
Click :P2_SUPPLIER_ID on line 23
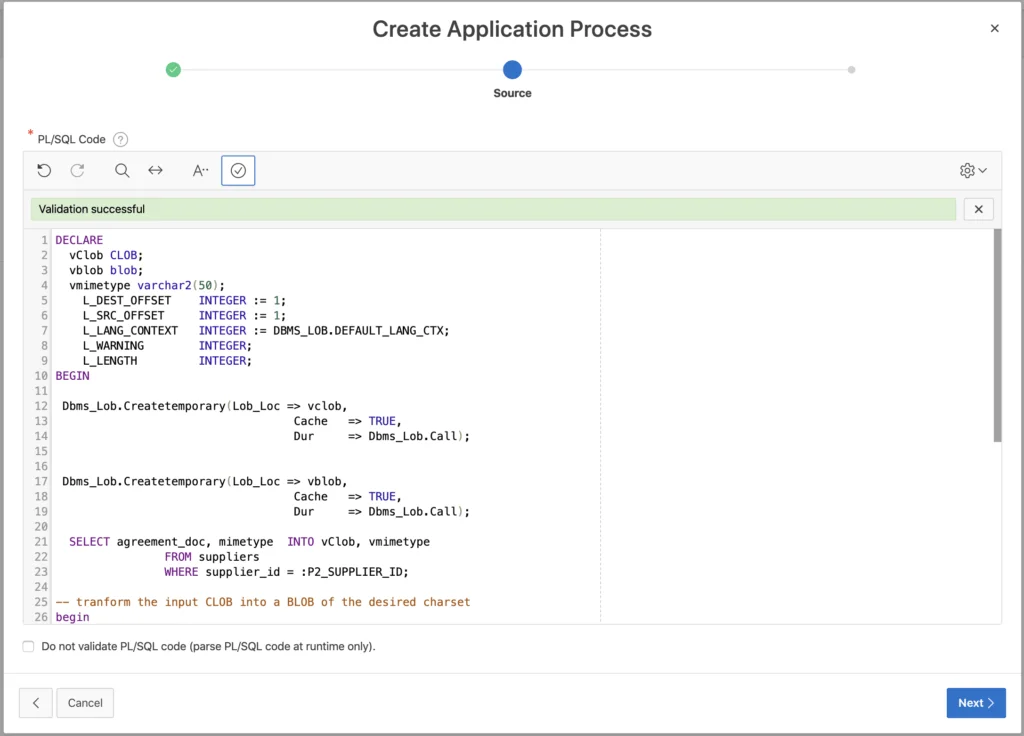[351, 572]
